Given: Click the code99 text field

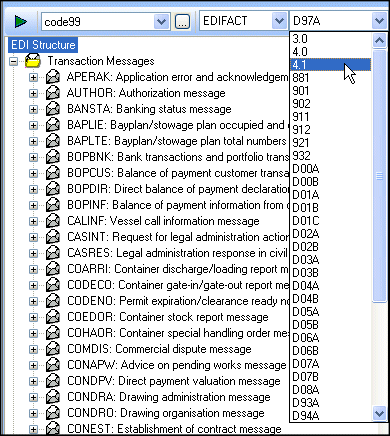Looking at the screenshot, I should pyautogui.click(x=98, y=22).
